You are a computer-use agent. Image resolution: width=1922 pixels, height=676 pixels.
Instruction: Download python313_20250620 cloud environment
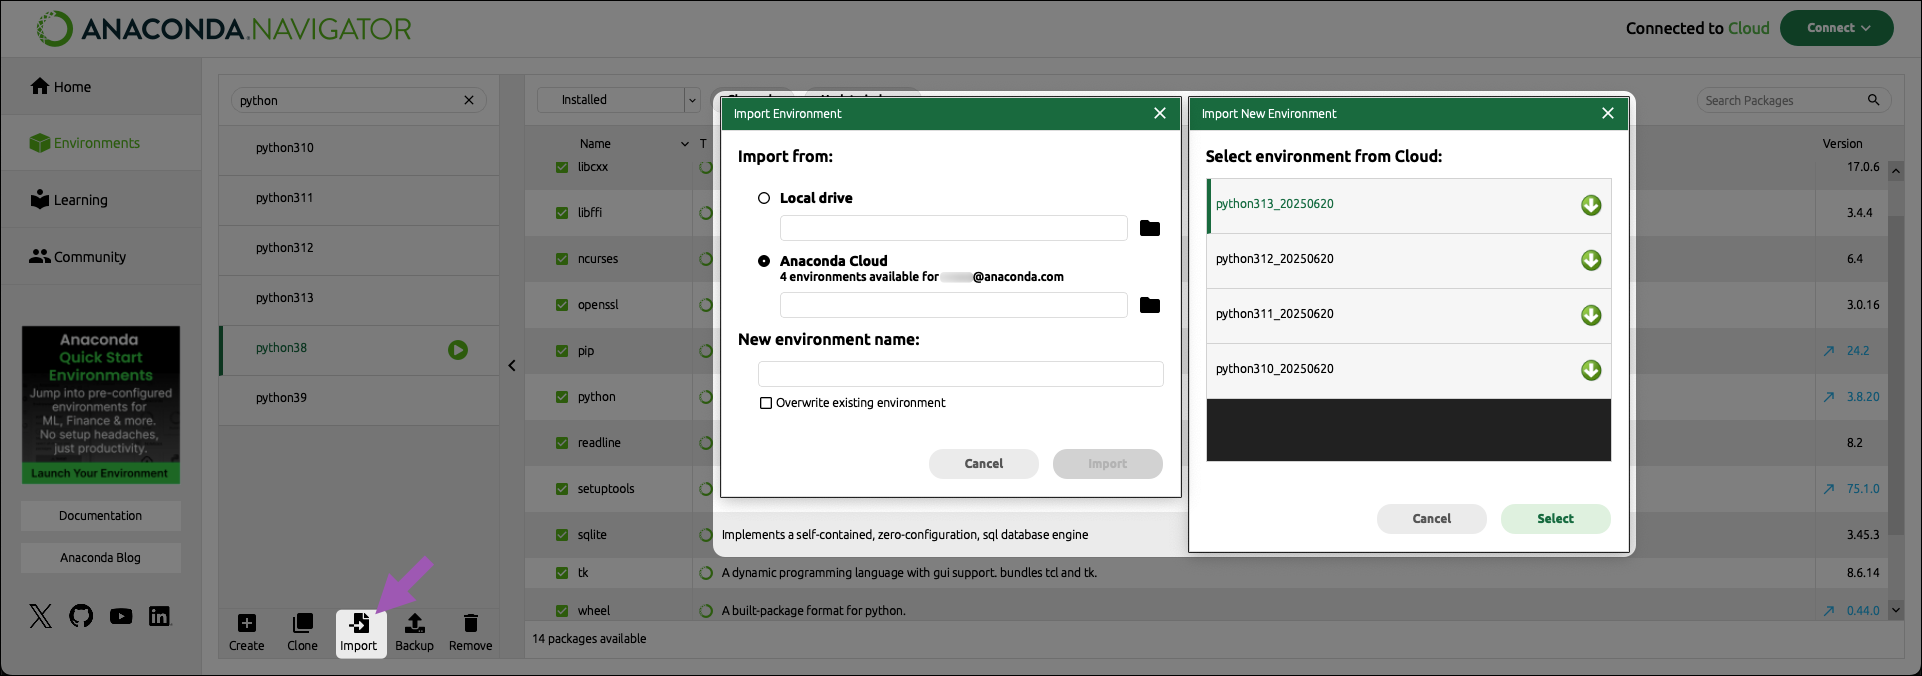(1591, 205)
